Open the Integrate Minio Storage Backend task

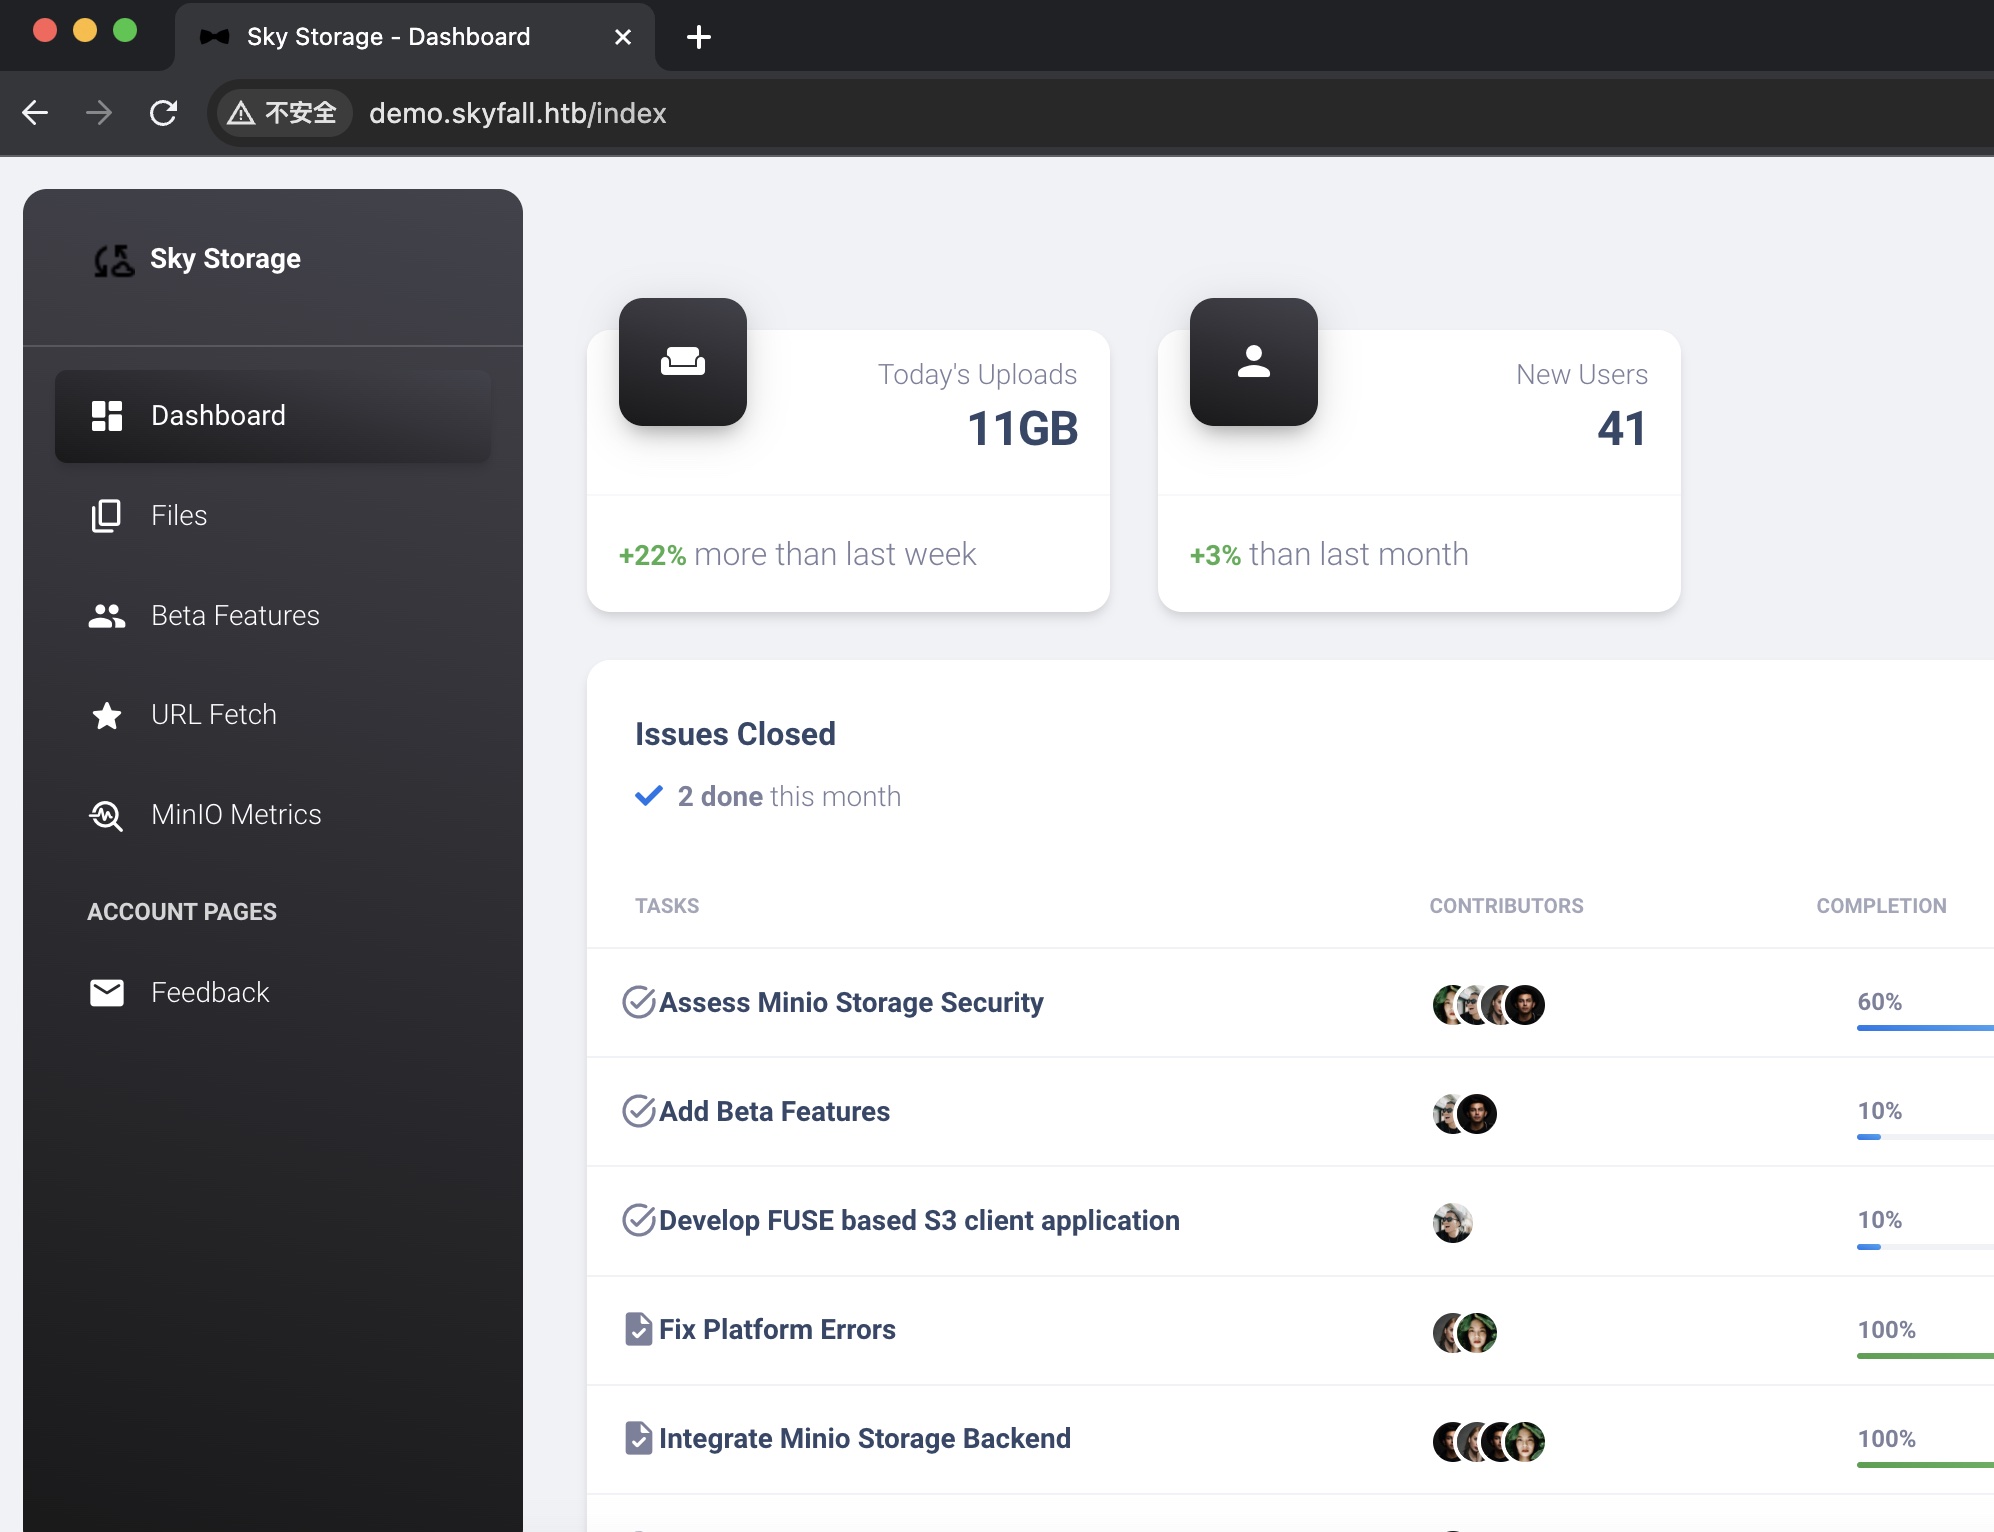(864, 1438)
